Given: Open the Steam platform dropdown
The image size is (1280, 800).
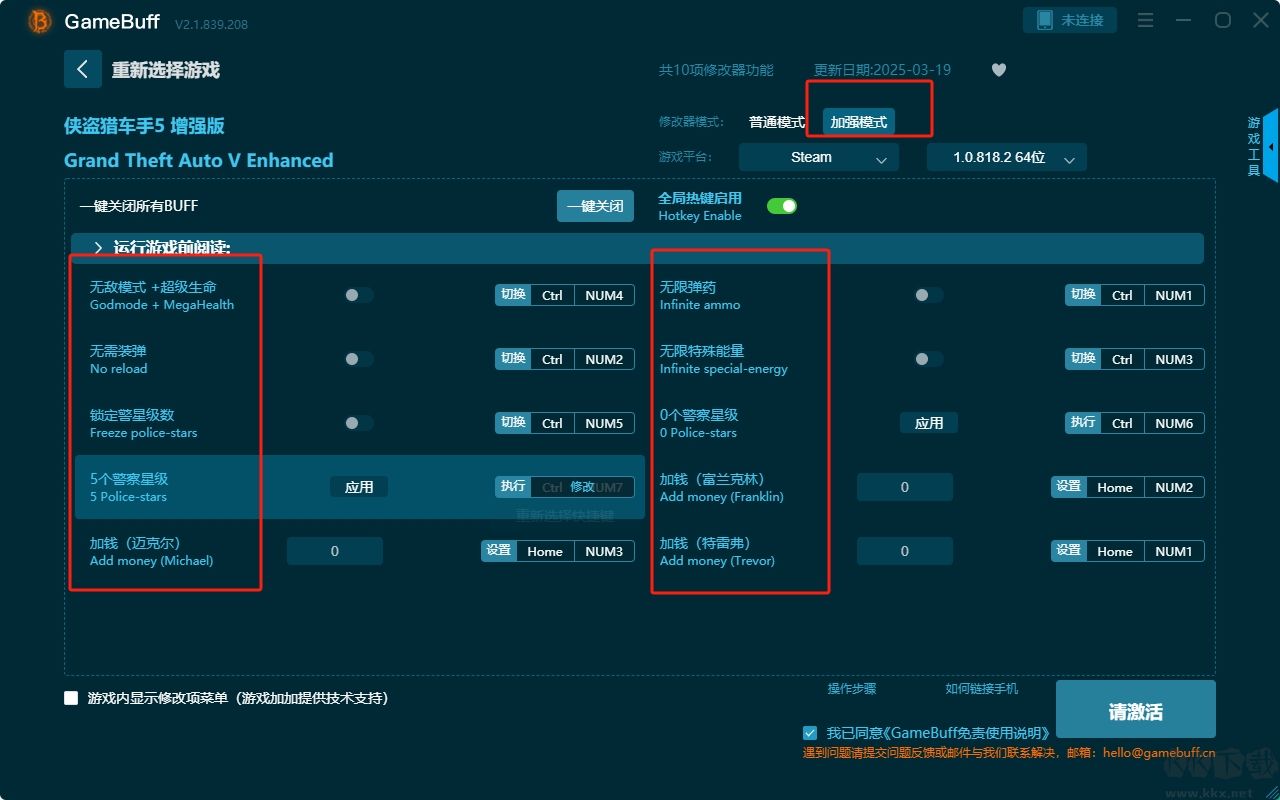Looking at the screenshot, I should pos(818,157).
